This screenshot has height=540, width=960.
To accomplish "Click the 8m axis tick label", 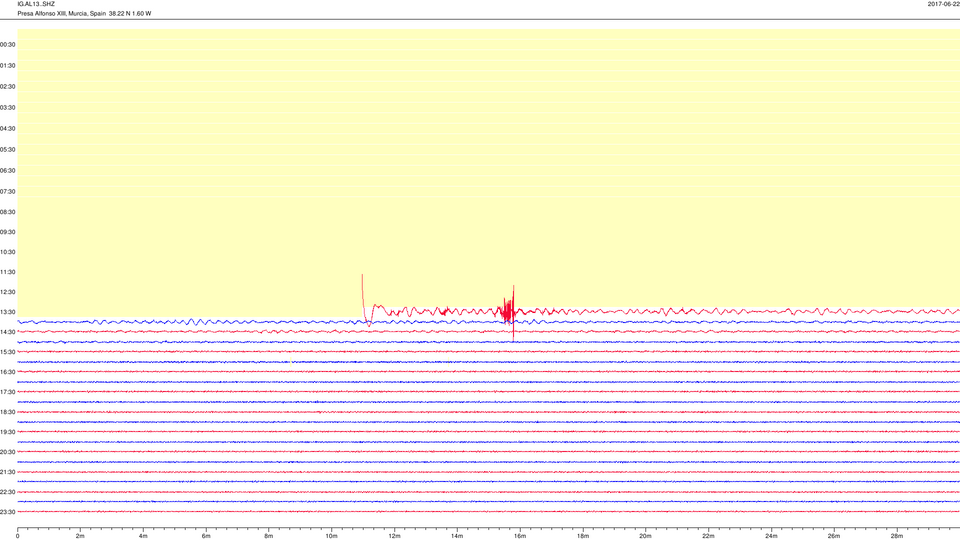I will (x=269, y=536).
